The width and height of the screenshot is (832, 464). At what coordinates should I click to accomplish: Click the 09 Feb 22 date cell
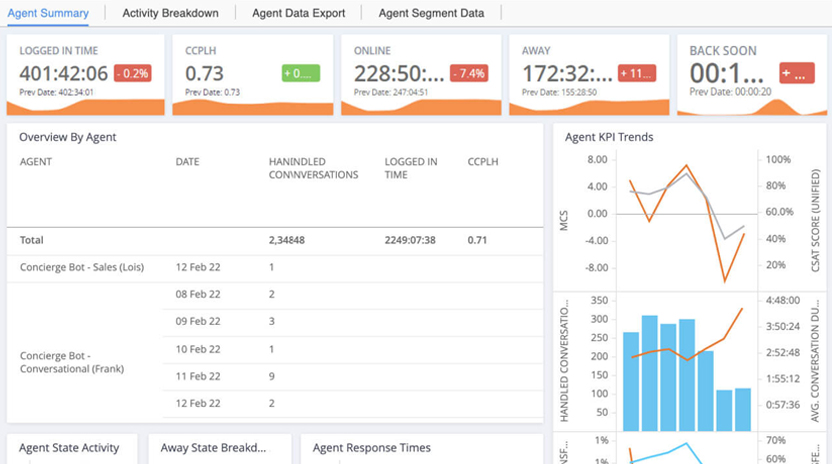[198, 321]
